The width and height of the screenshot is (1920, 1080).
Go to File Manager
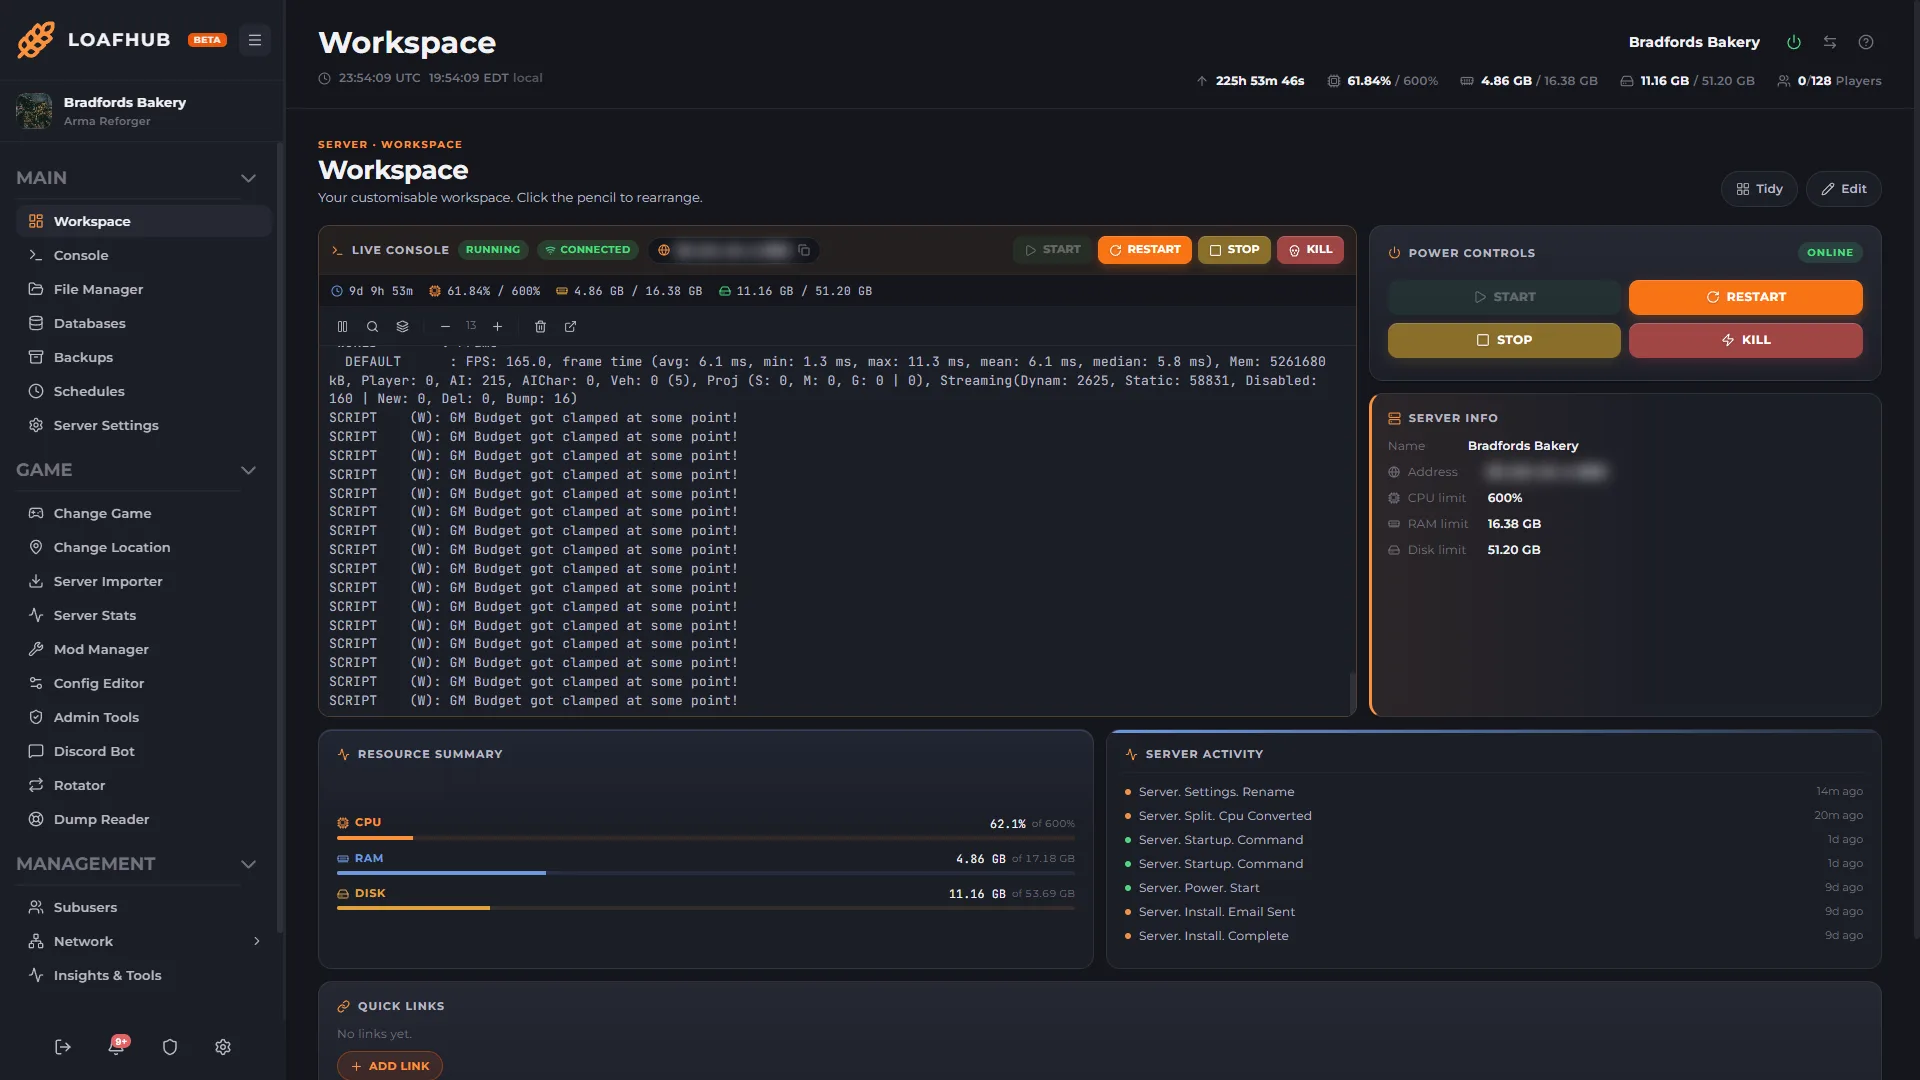(x=143, y=289)
